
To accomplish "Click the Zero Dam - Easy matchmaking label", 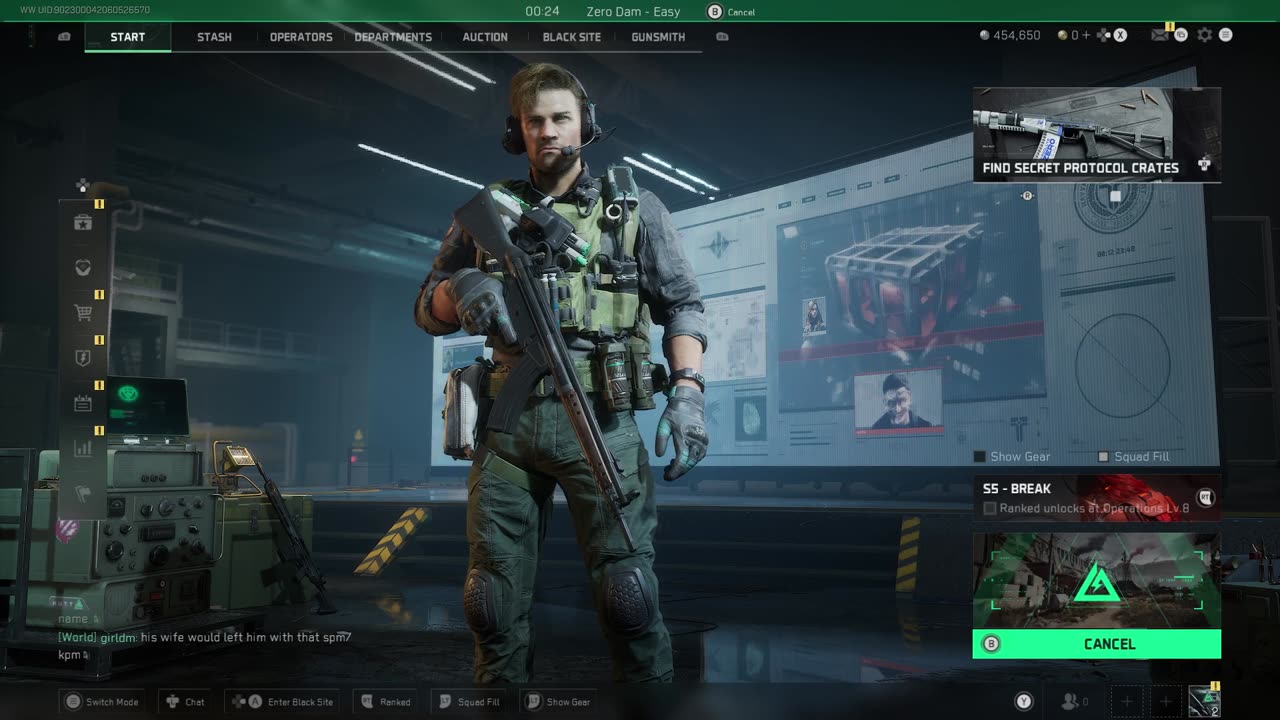I will (633, 12).
